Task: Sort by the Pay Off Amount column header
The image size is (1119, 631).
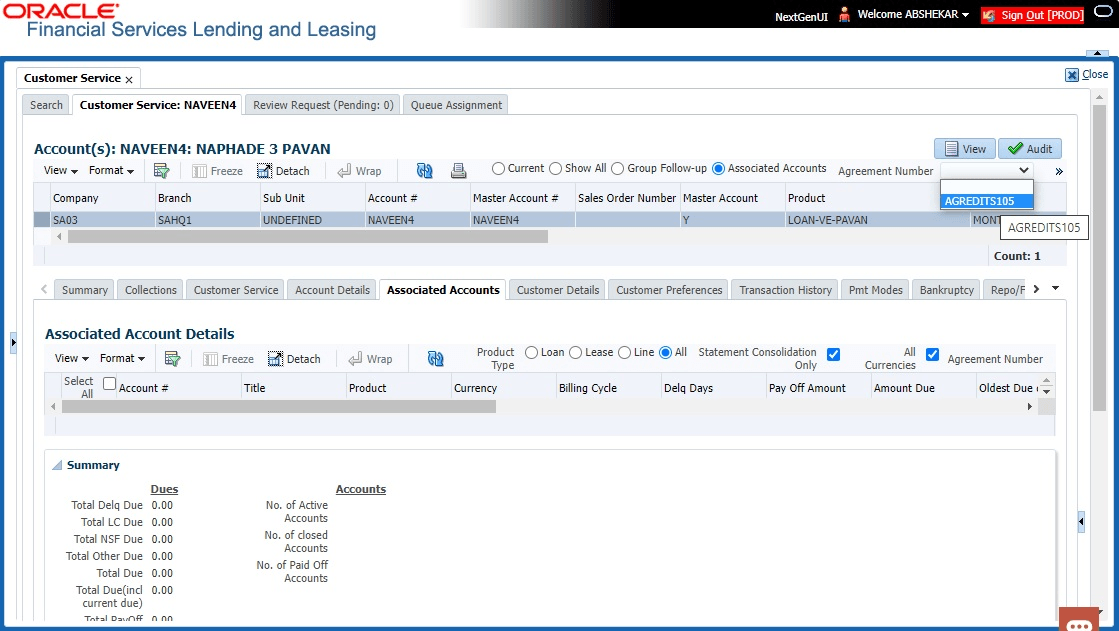Action: pyautogui.click(x=807, y=388)
